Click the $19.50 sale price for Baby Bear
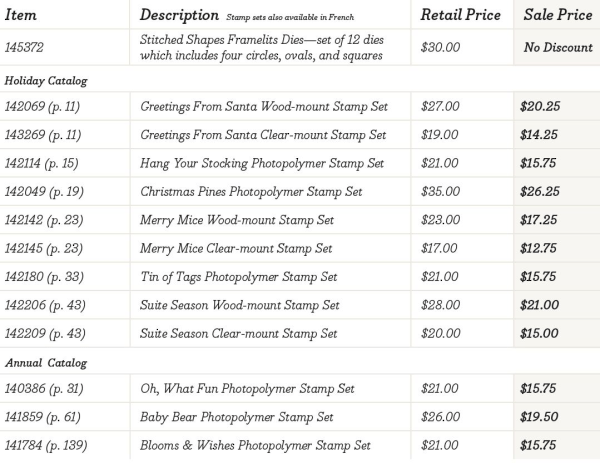600x463 pixels. pyautogui.click(x=540, y=416)
